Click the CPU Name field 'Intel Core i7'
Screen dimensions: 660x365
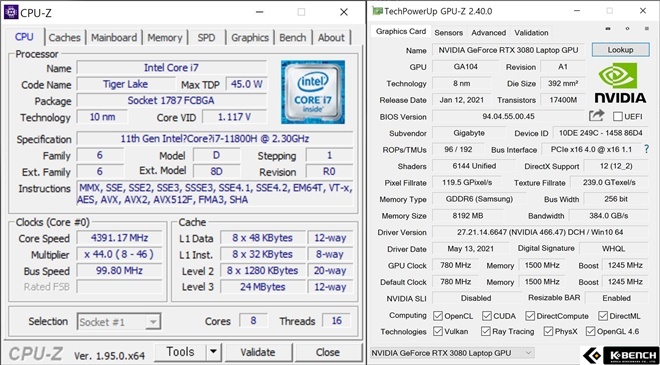click(171, 68)
